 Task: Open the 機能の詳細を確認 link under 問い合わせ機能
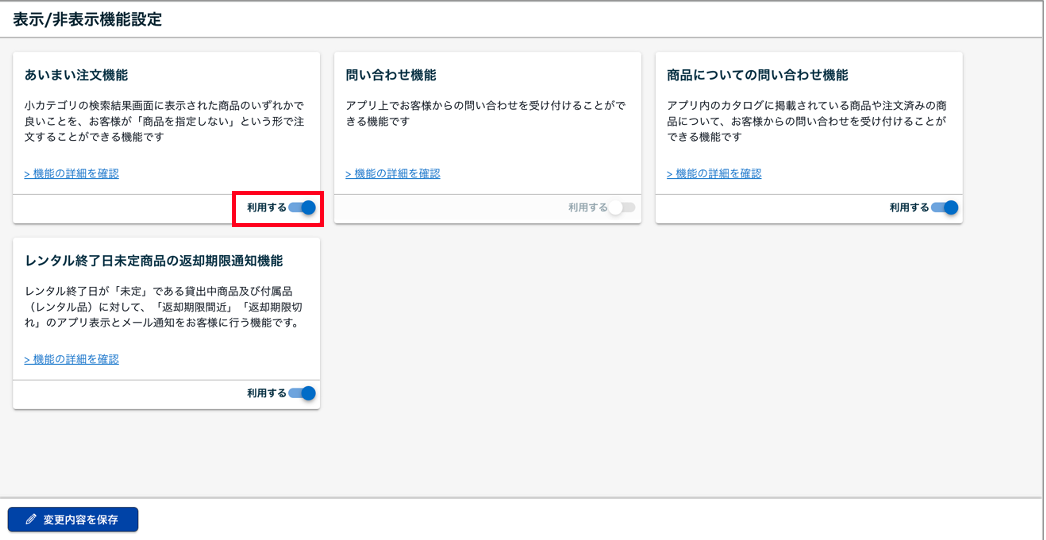pyautogui.click(x=393, y=174)
